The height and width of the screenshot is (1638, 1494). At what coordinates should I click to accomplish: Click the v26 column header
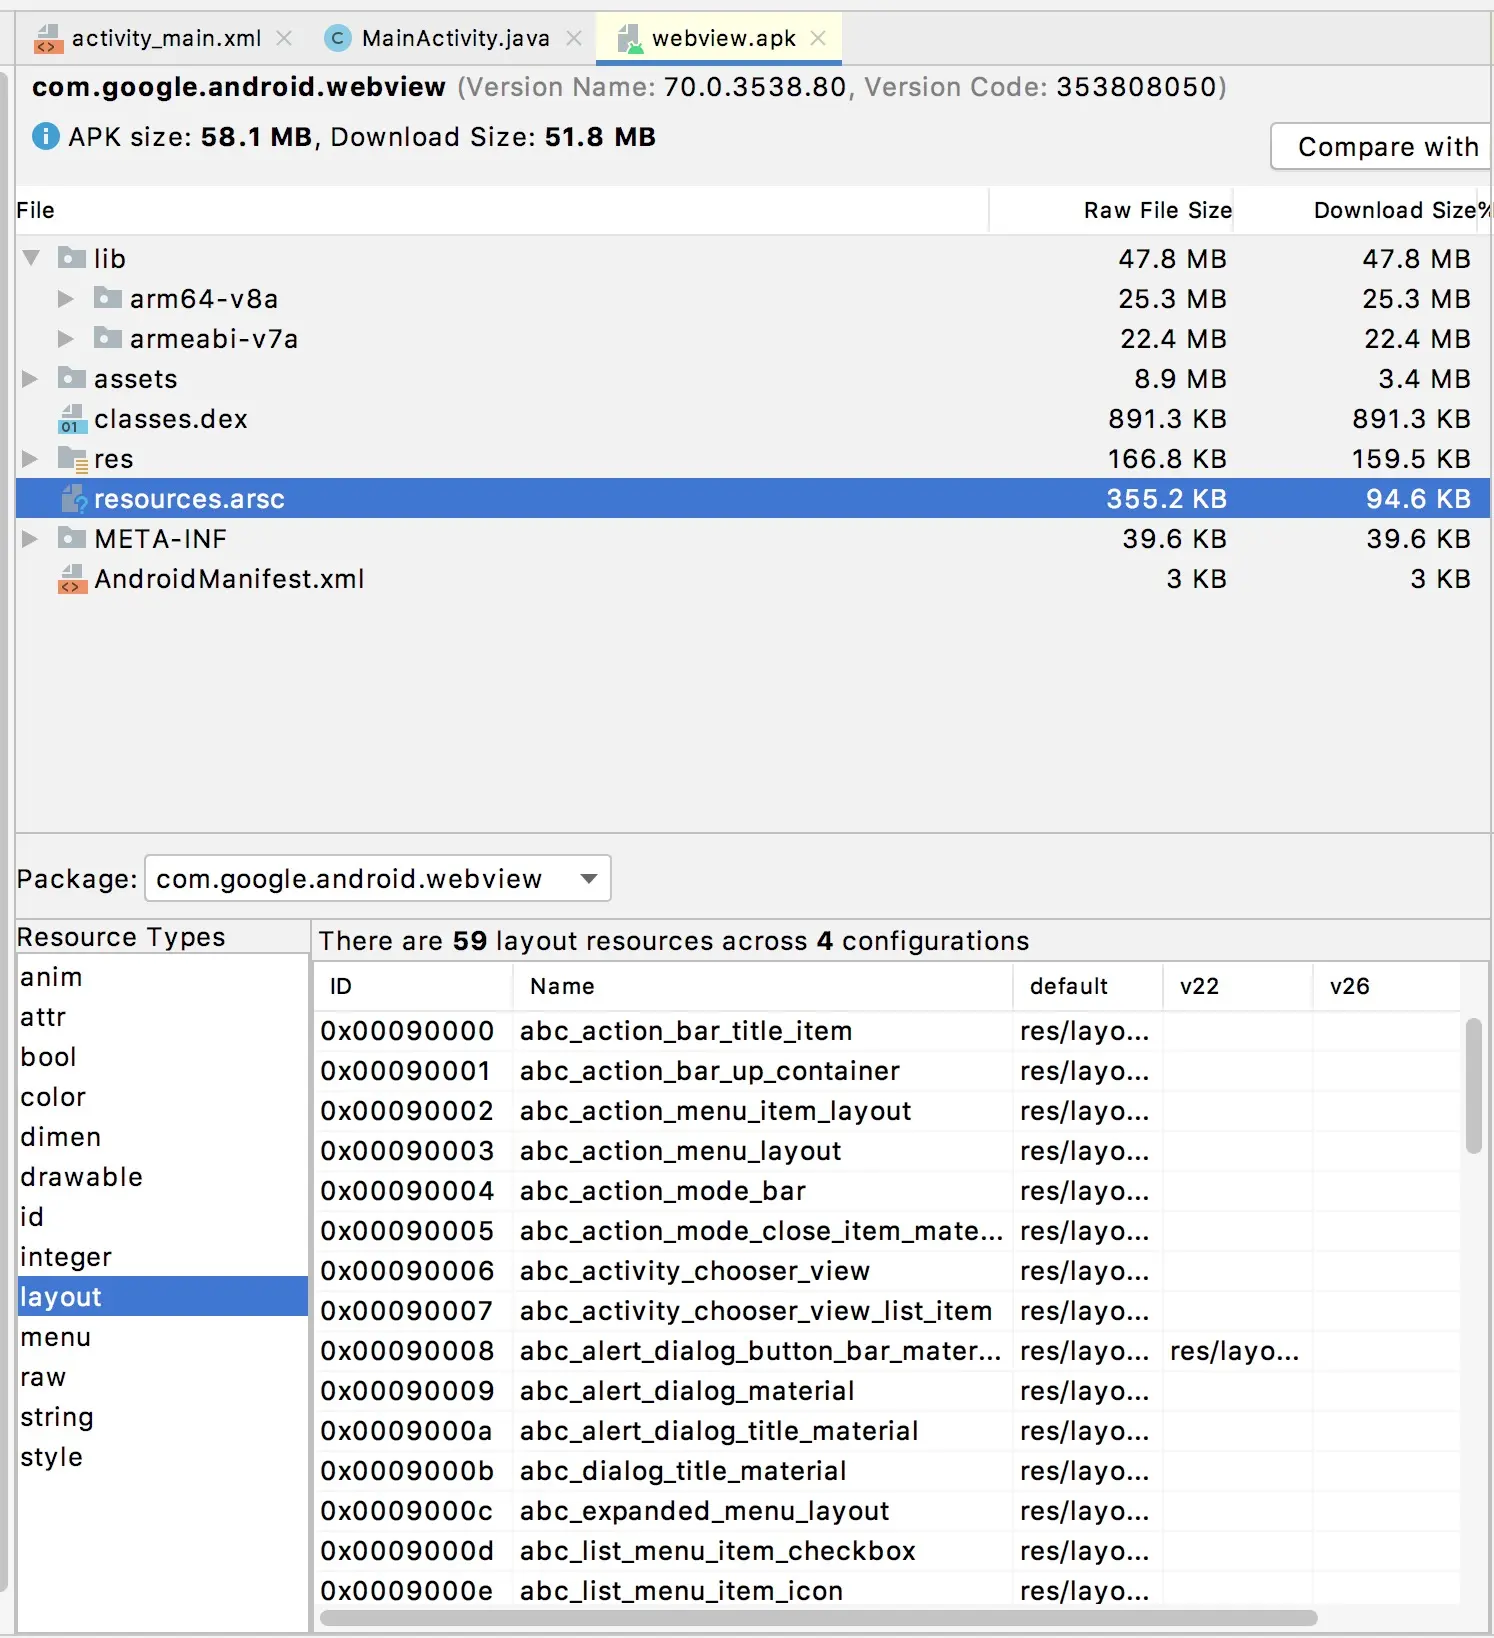(x=1387, y=986)
